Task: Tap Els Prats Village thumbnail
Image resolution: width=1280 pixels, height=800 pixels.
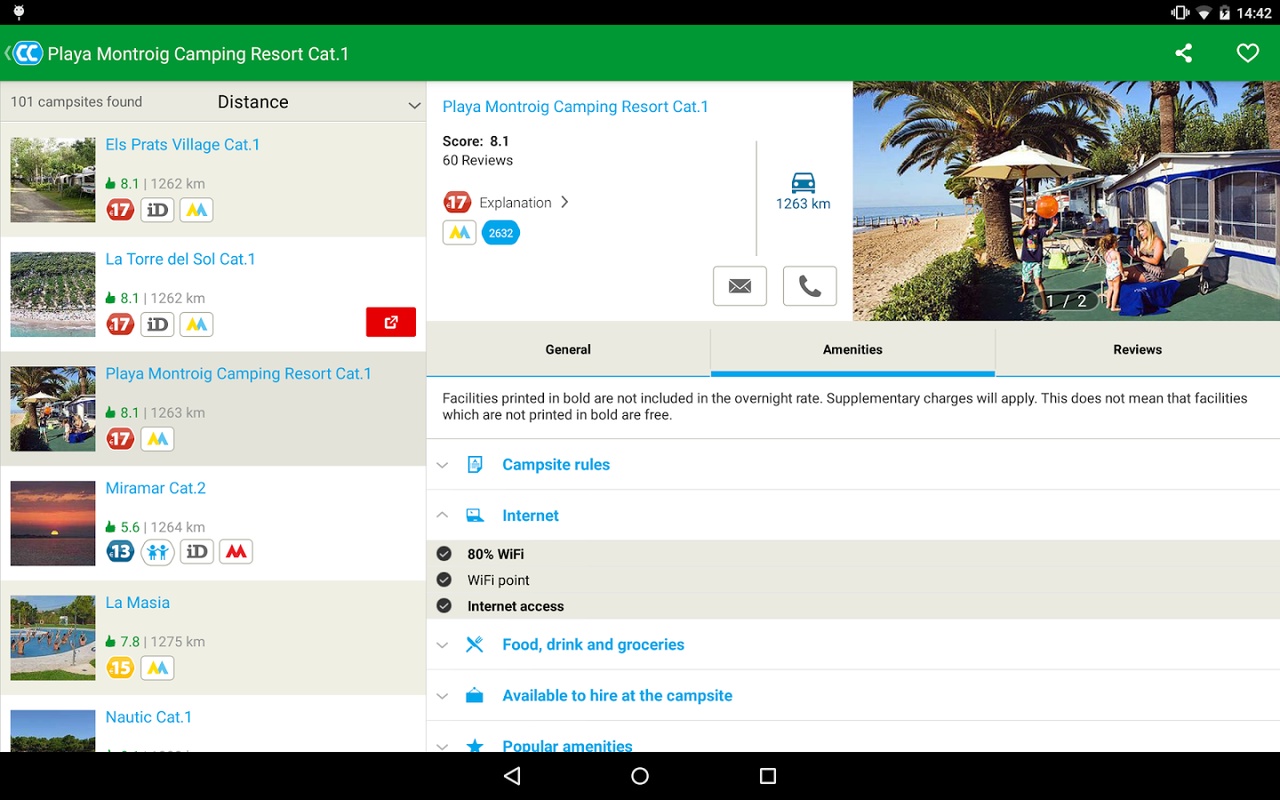Action: (x=53, y=180)
